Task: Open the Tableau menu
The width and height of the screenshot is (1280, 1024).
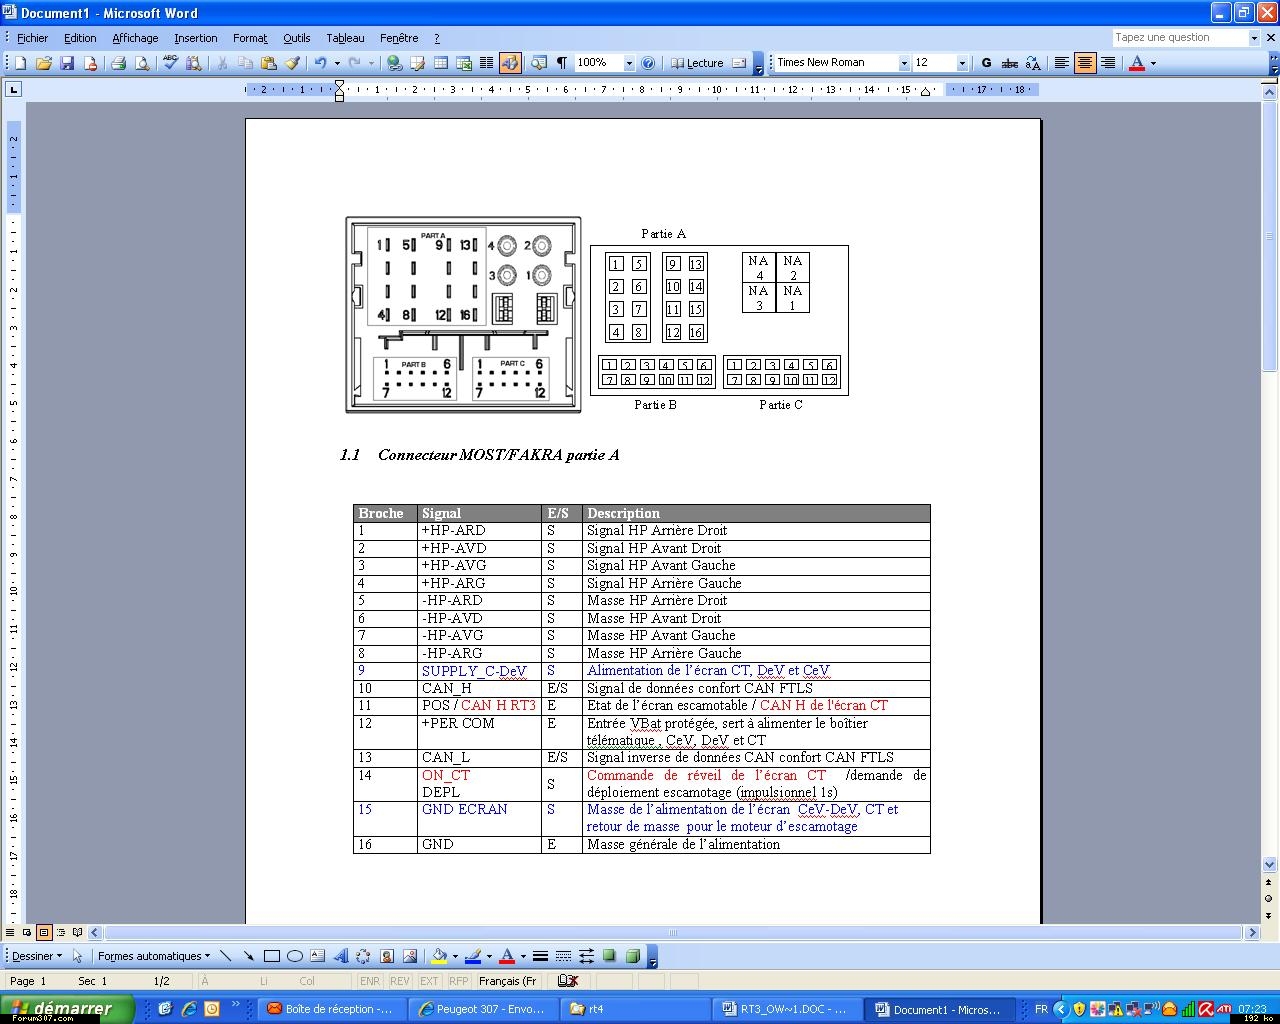Action: (345, 38)
